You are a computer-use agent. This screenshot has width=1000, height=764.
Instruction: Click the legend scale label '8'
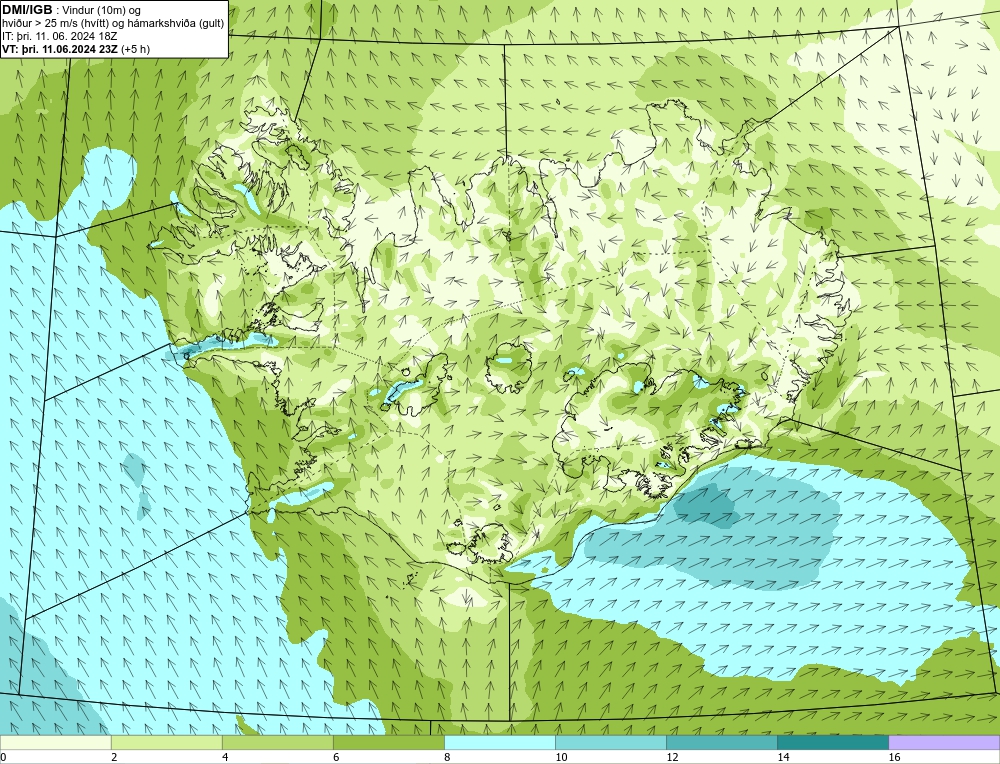click(447, 757)
